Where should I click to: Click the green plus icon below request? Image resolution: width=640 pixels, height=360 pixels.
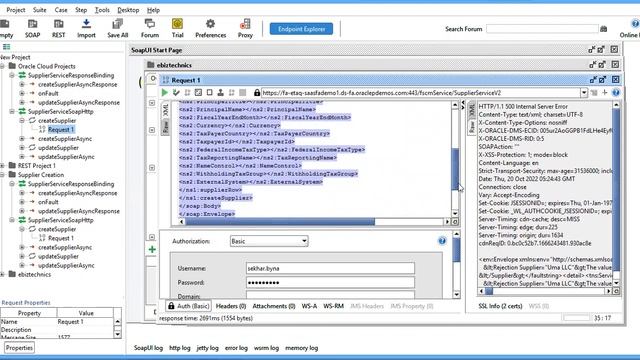tap(152, 249)
